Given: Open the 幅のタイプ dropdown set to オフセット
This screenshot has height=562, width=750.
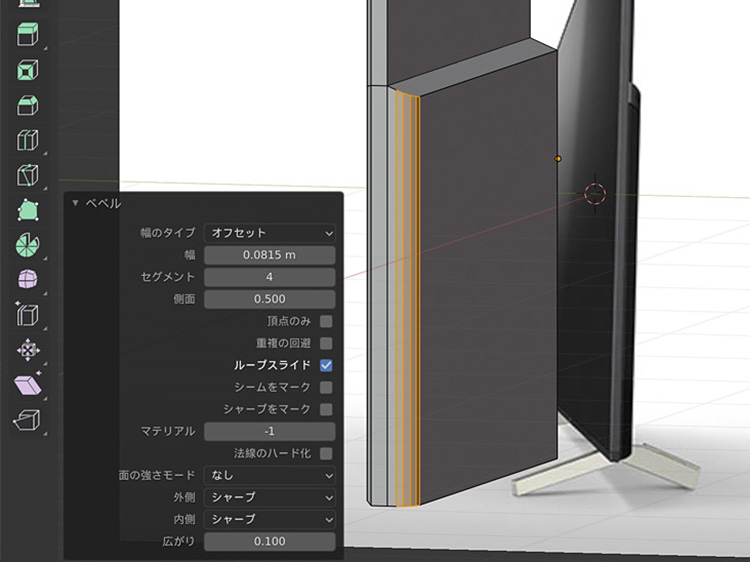Looking at the screenshot, I should click(x=270, y=232).
